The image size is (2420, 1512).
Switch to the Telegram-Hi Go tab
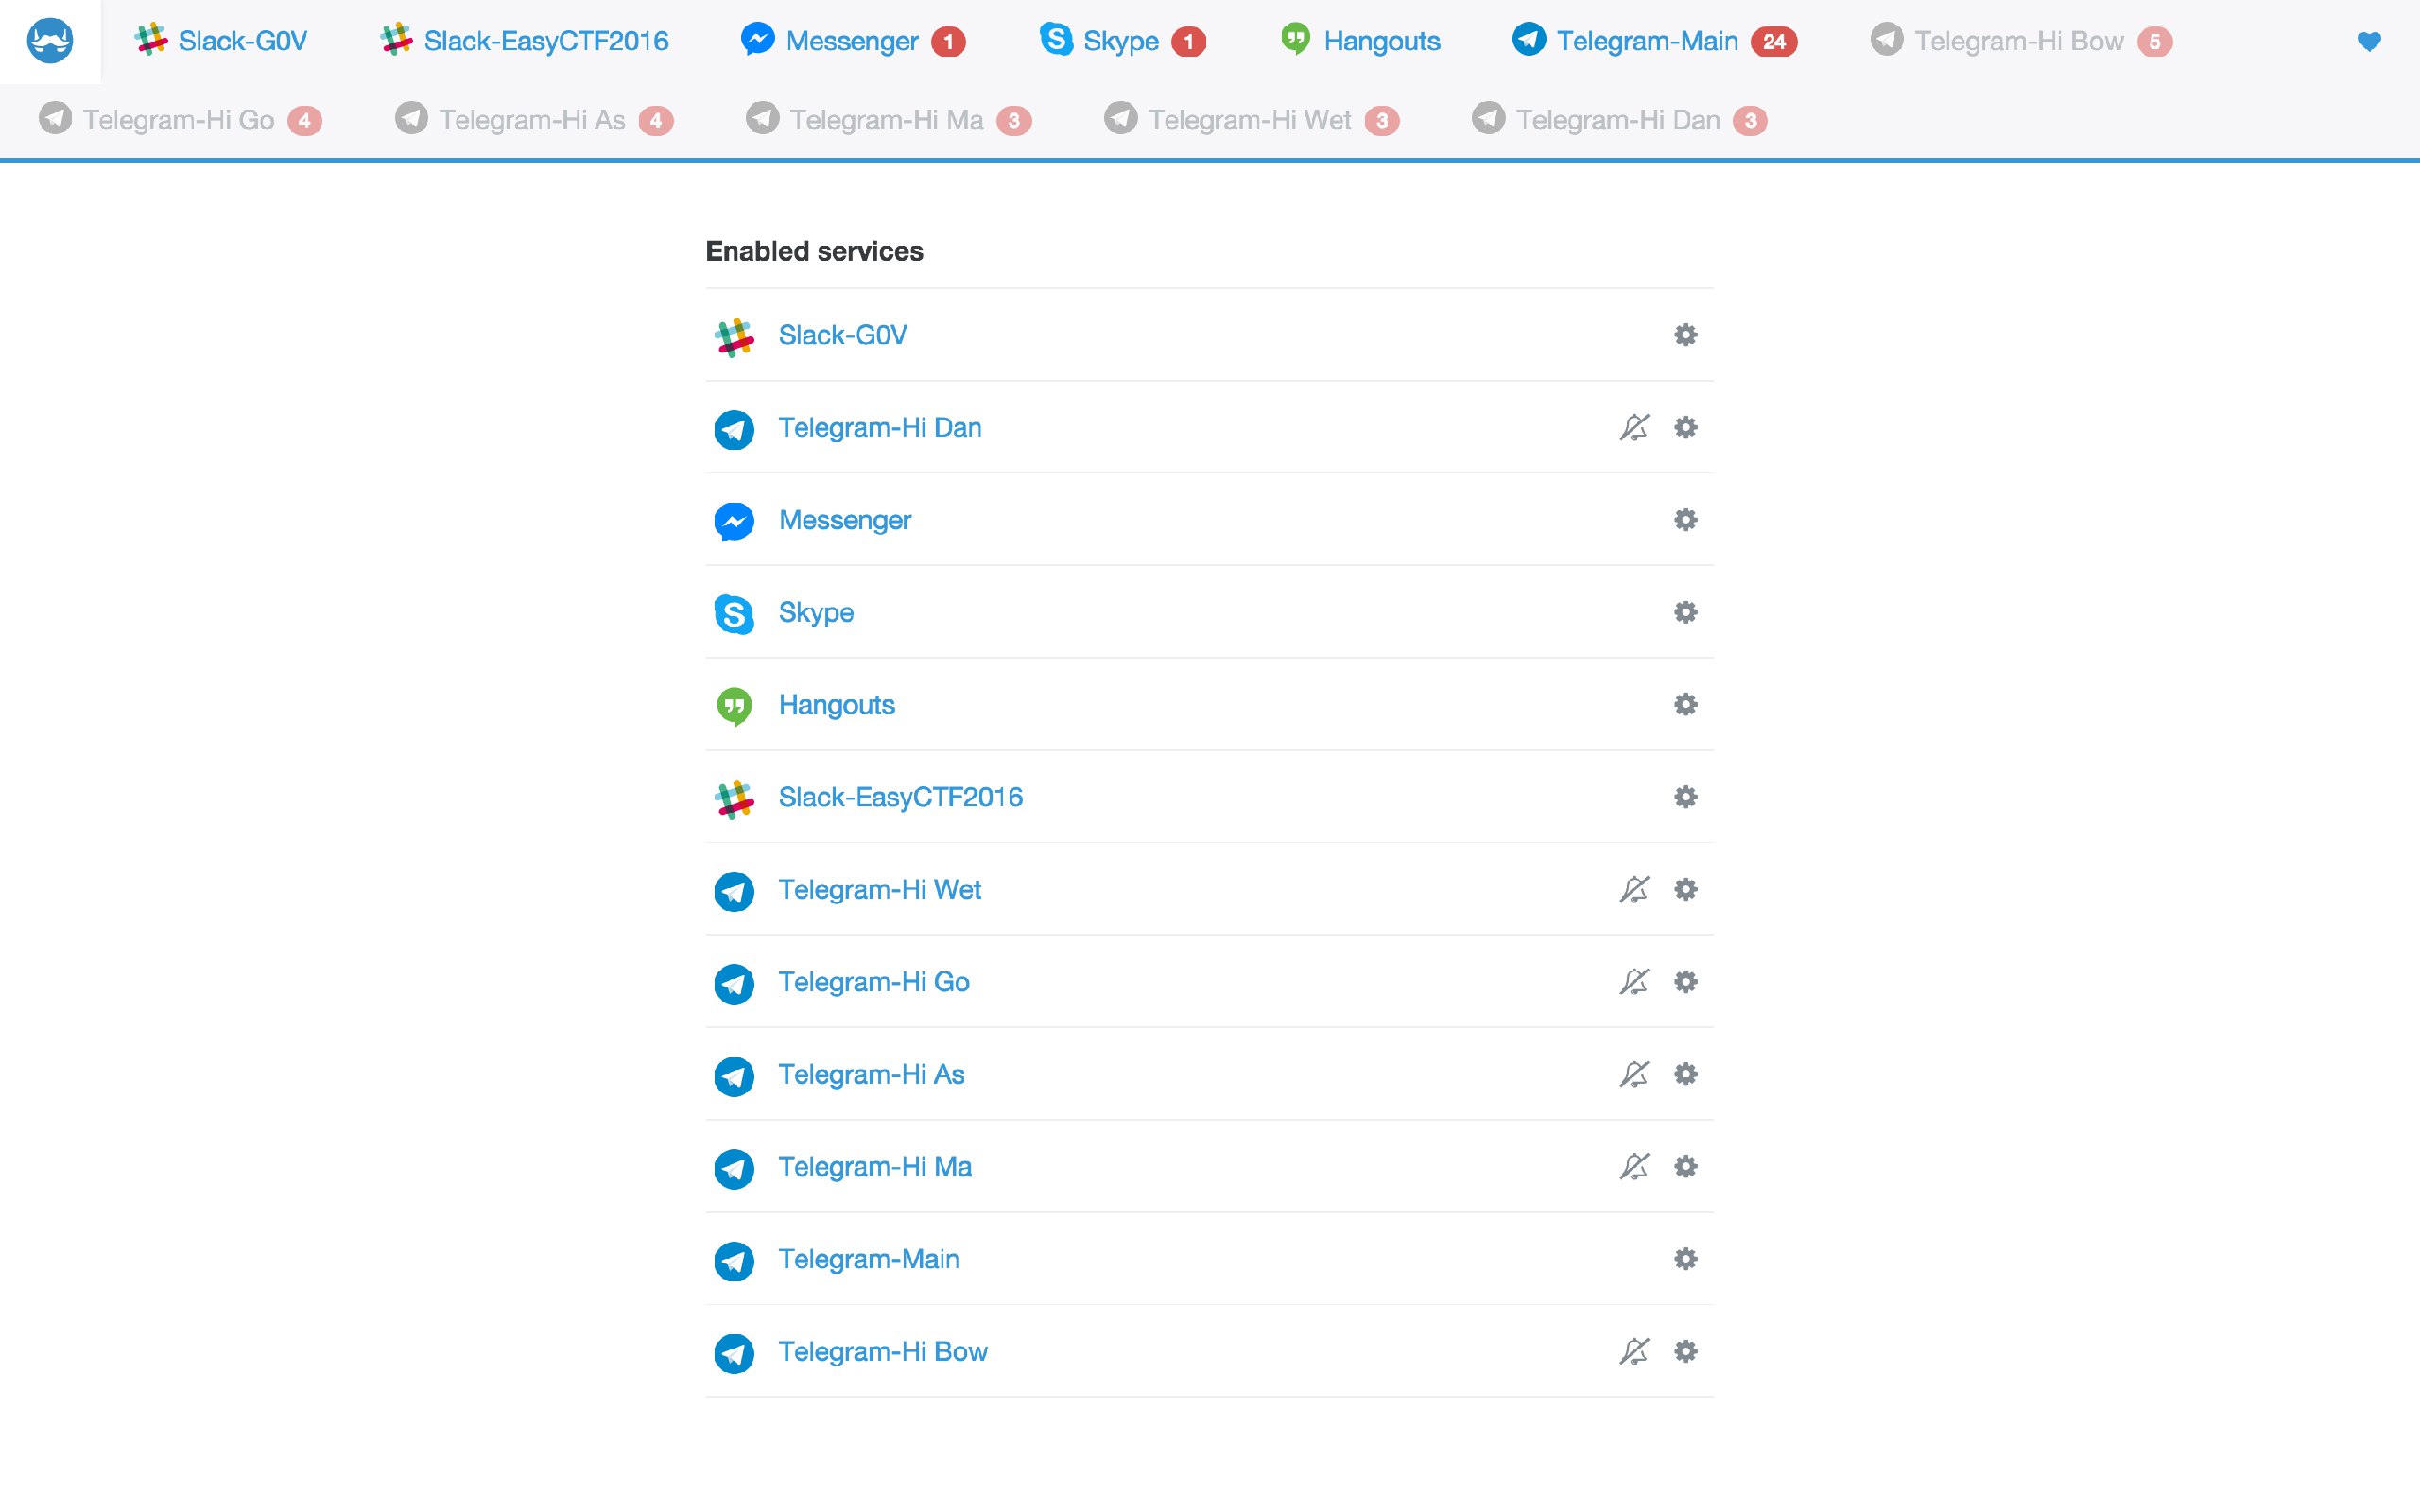pos(180,120)
